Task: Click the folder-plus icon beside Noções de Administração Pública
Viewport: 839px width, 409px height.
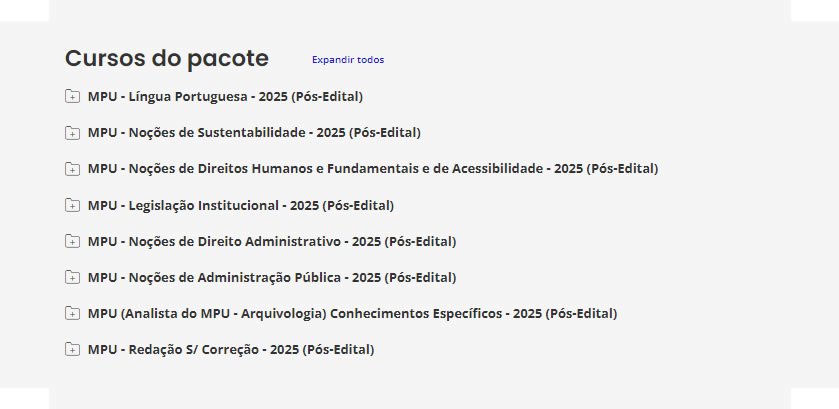Action: (x=72, y=278)
